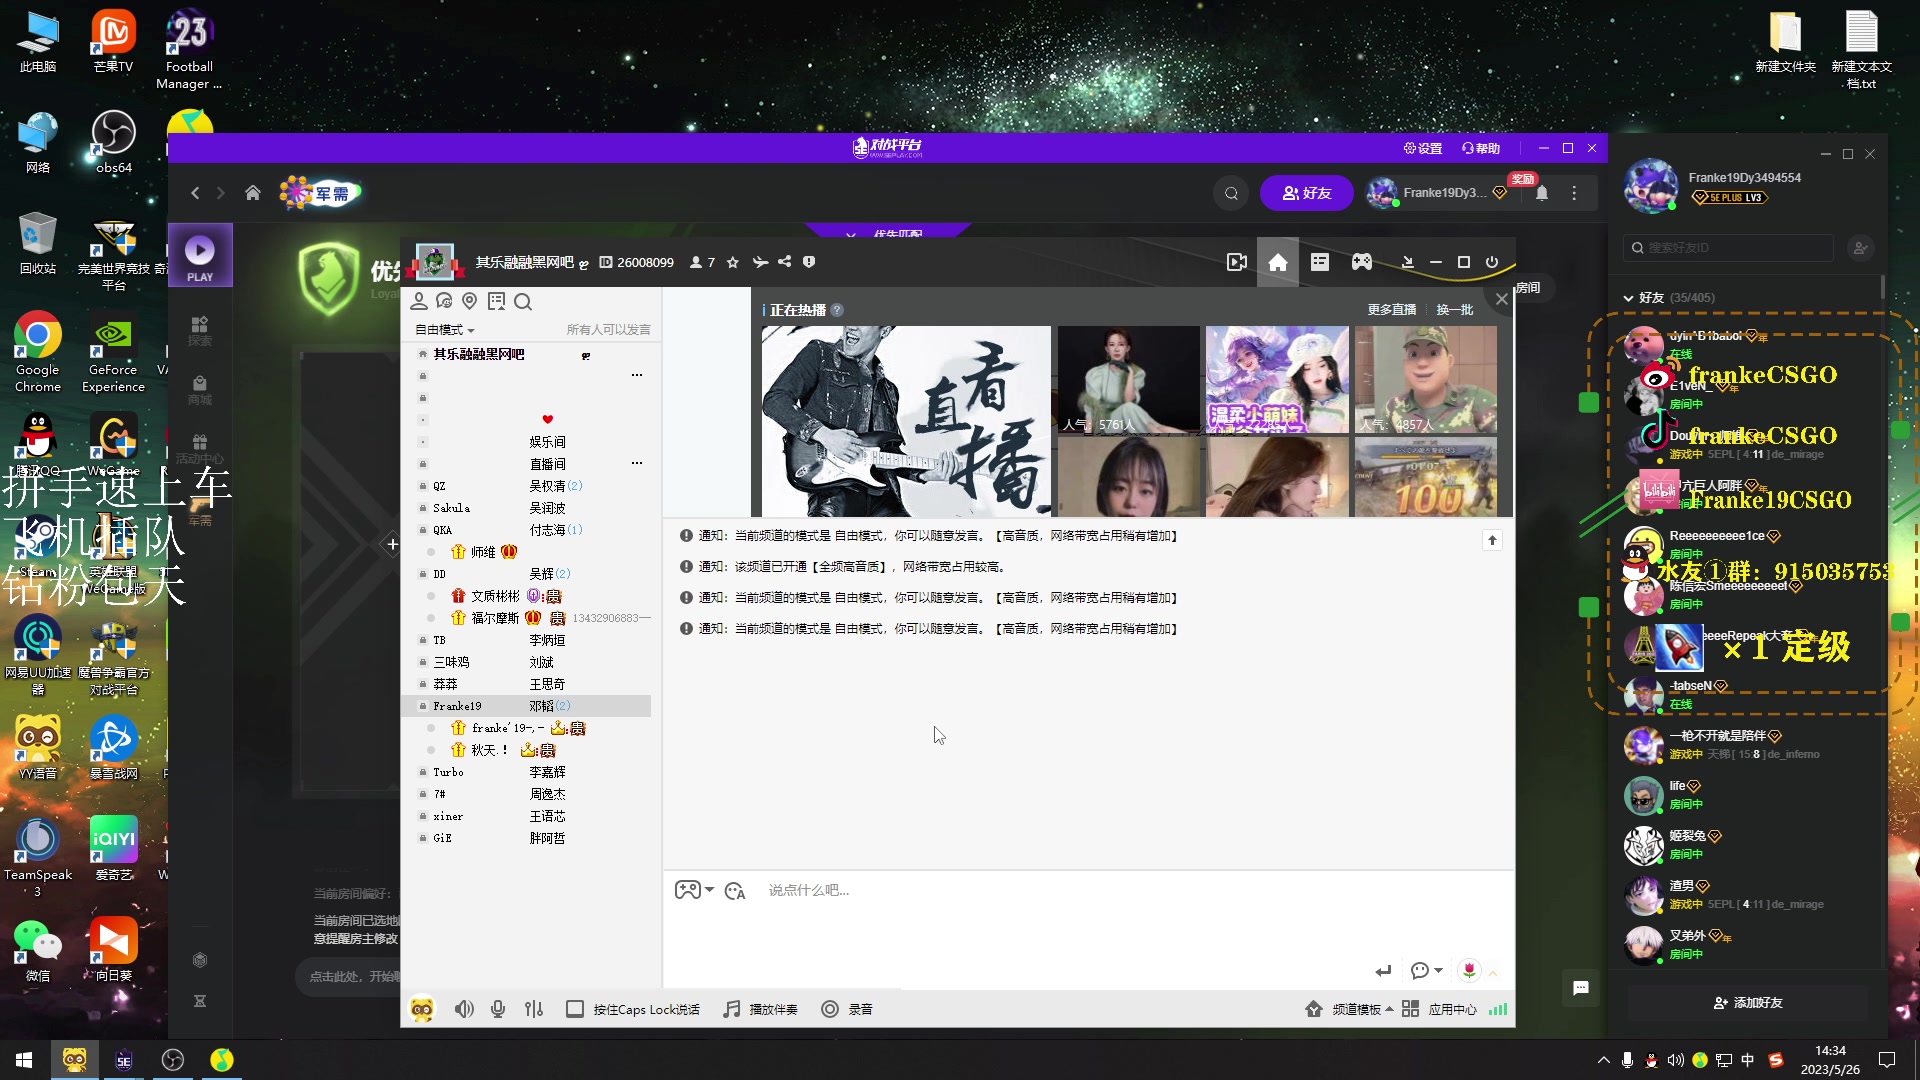This screenshot has height=1080, width=1920.
Task: Click the 搜索好友ID search field
Action: tap(1727, 248)
